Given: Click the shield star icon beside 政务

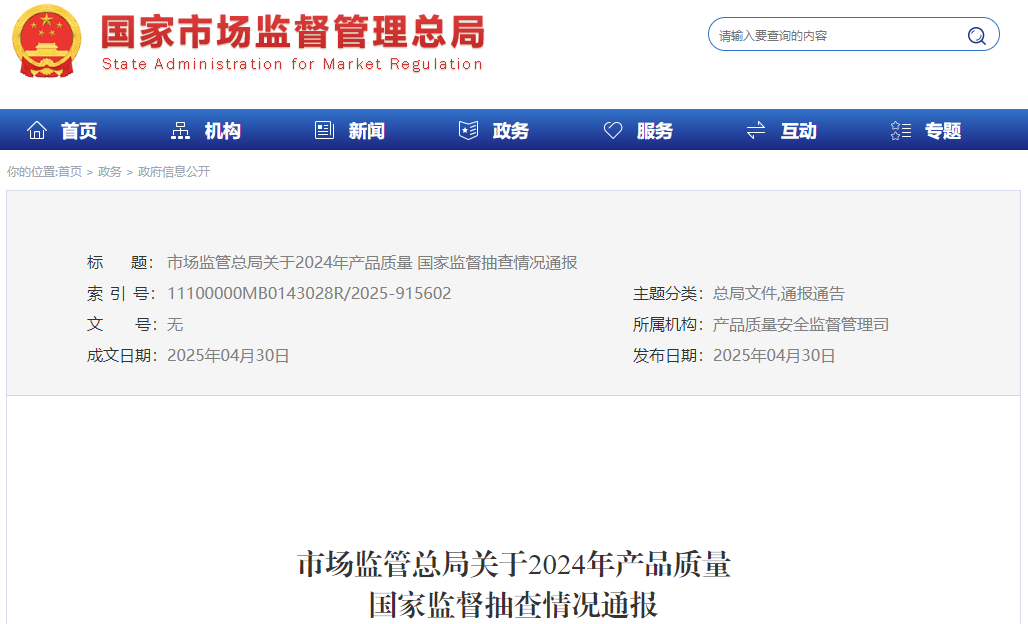Looking at the screenshot, I should (x=468, y=130).
